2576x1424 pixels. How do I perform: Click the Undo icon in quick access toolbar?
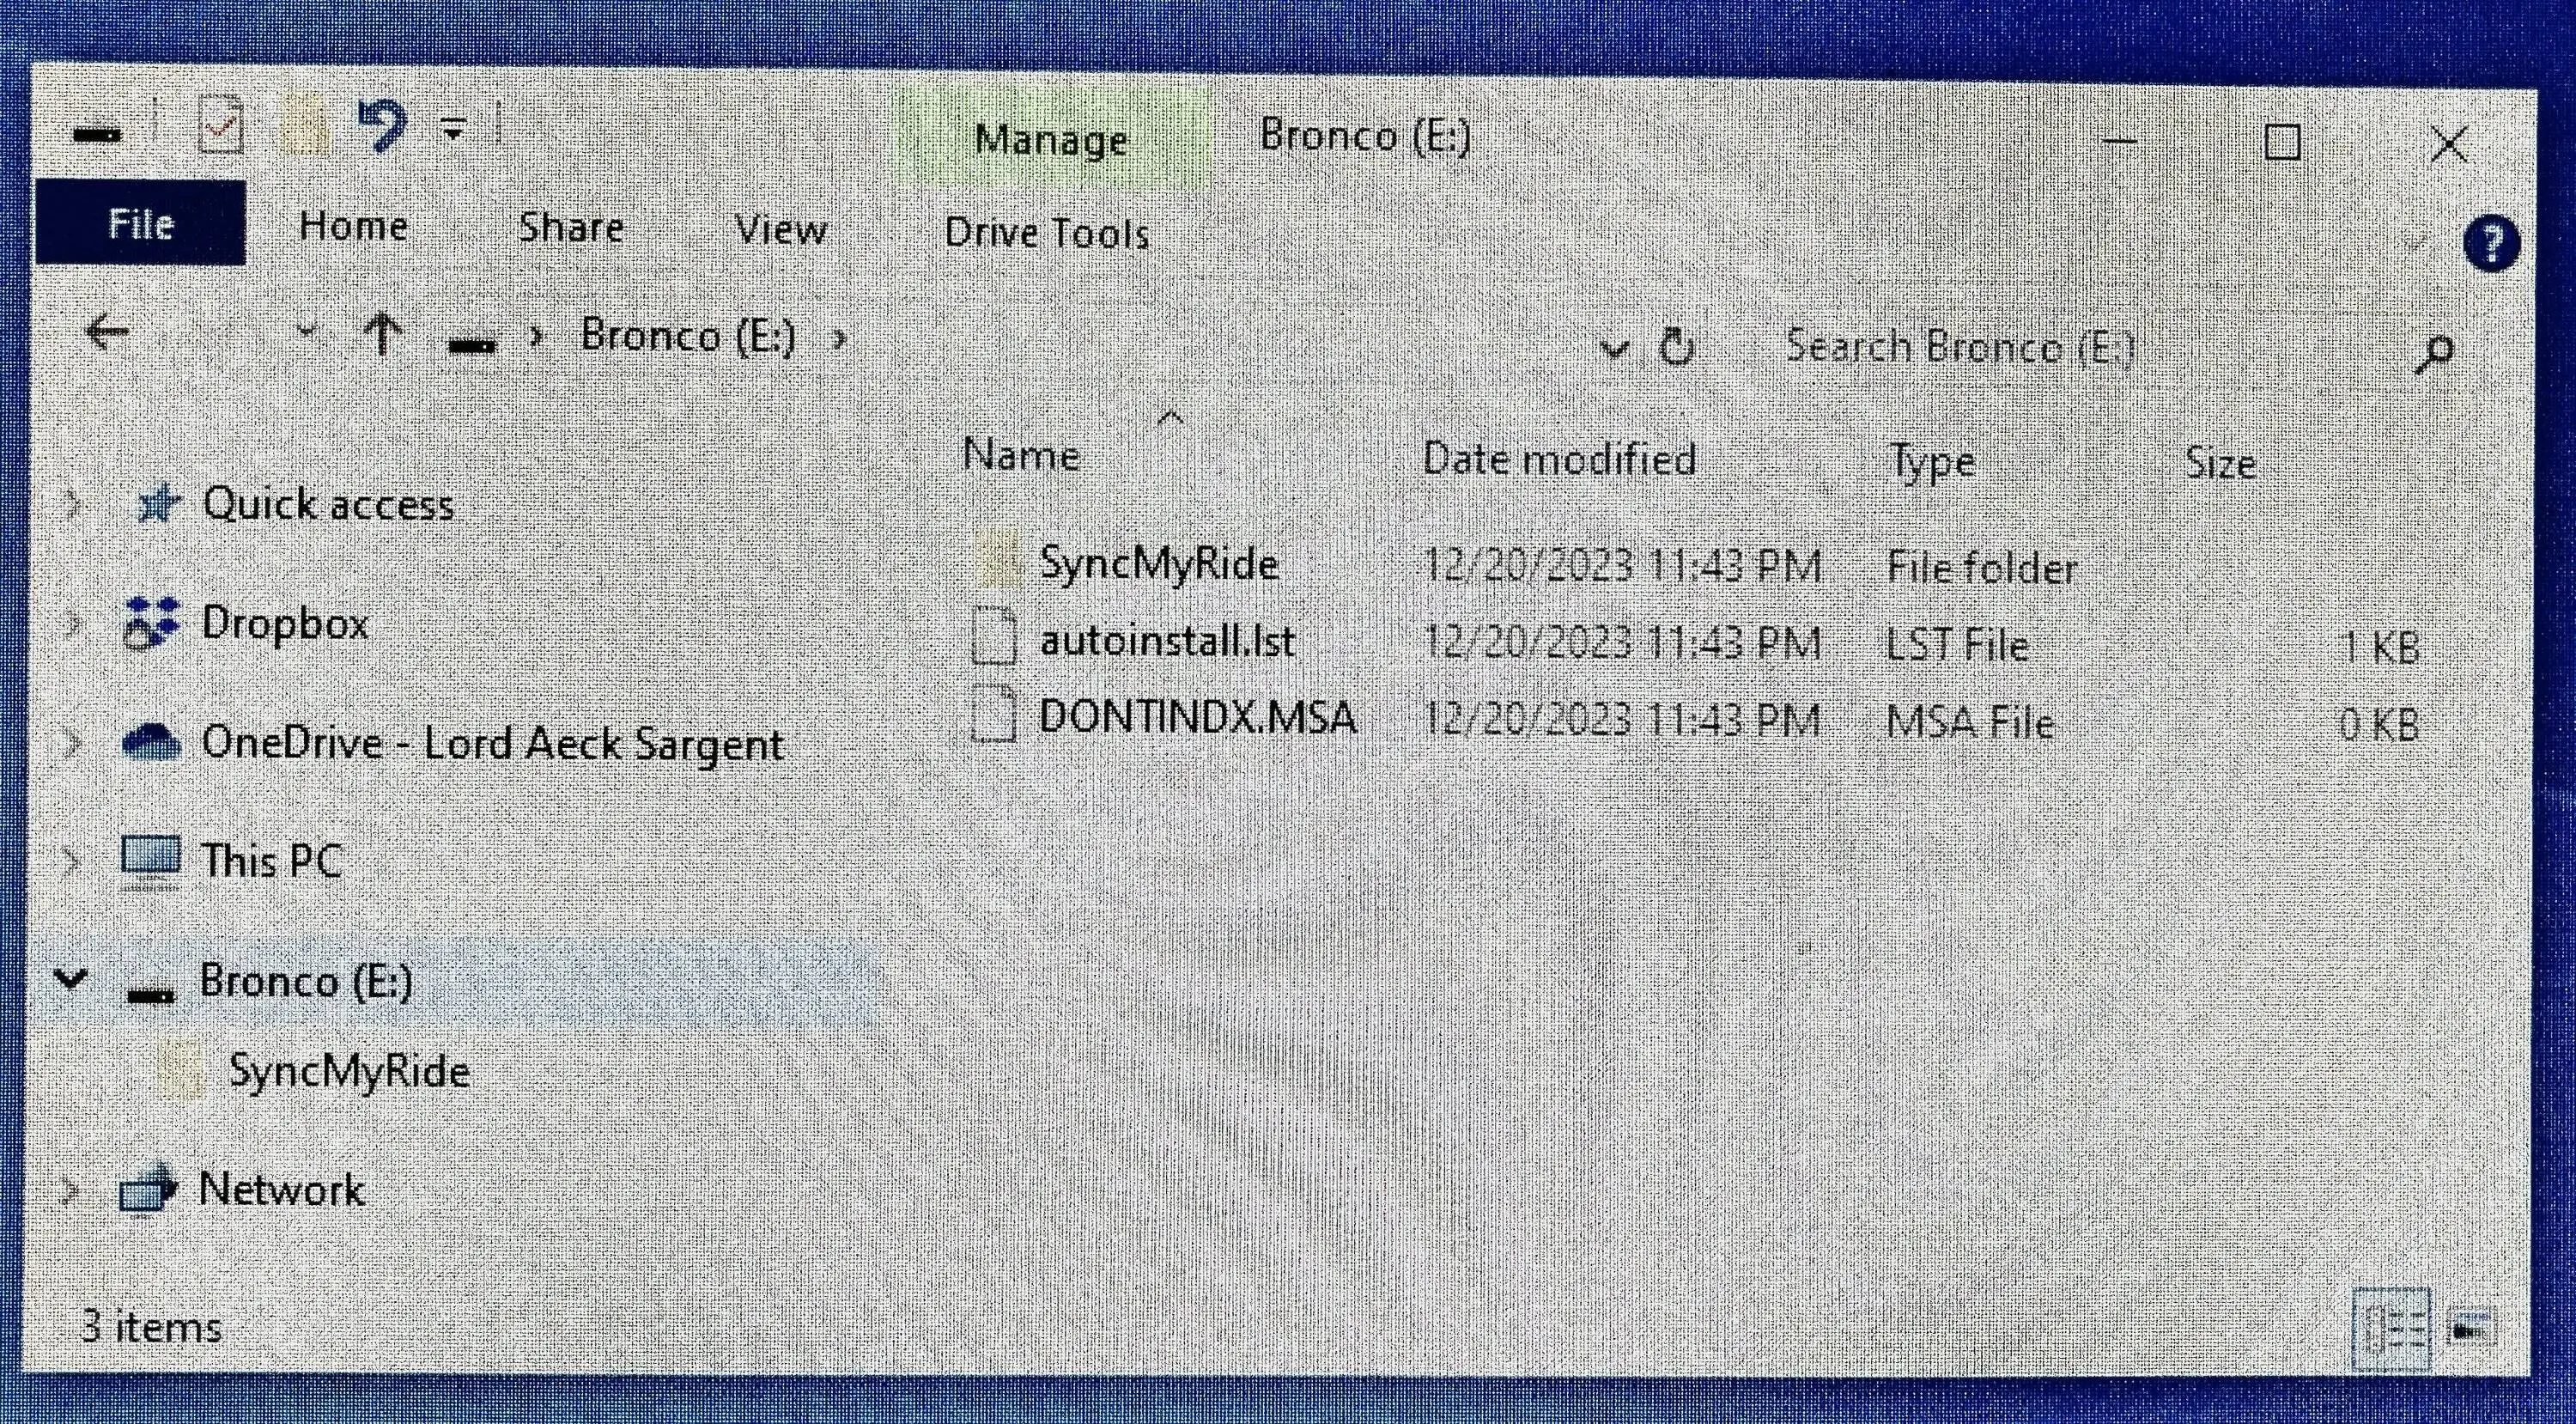[384, 125]
